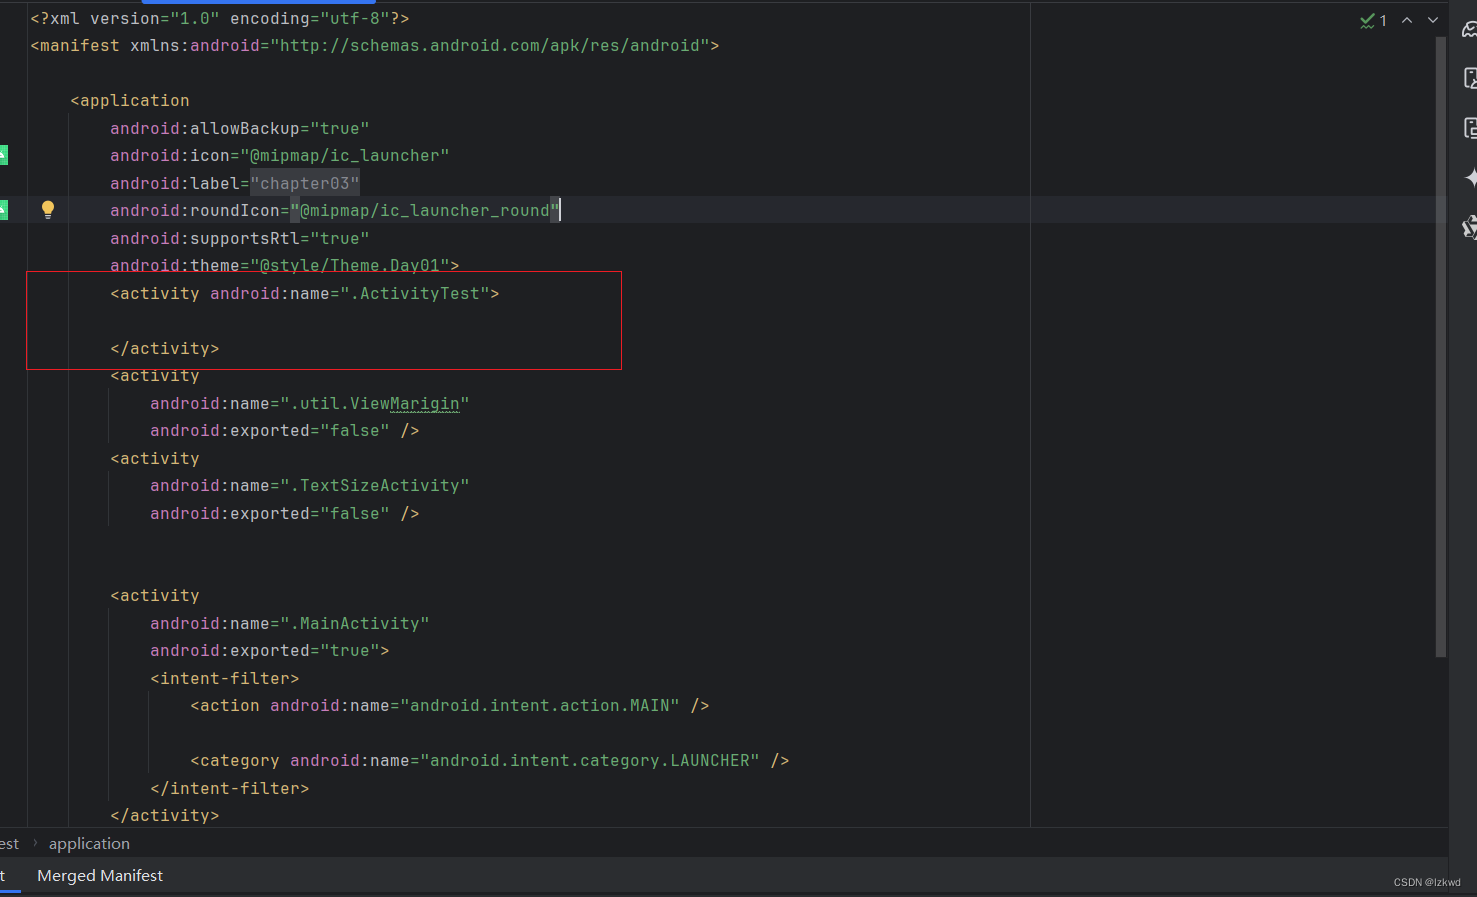The width and height of the screenshot is (1477, 897).
Task: Click roundIcon preview square in the gutter
Action: tap(3, 209)
